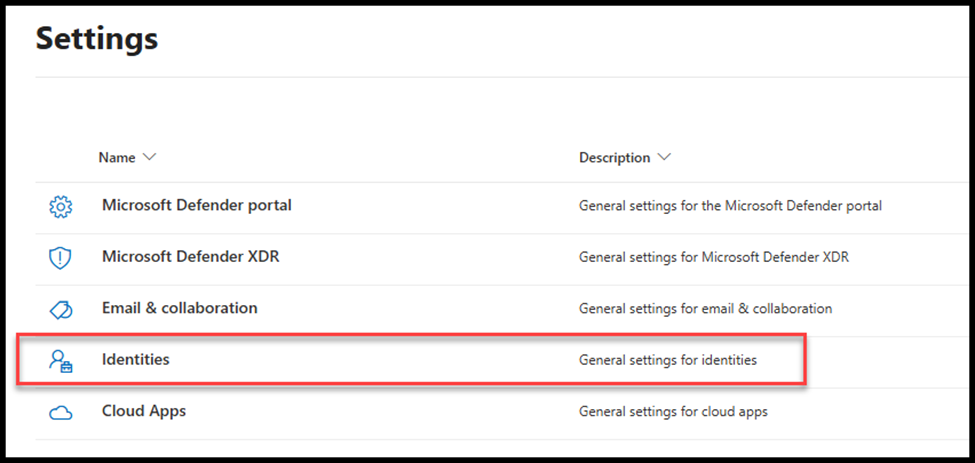
Task: Click the email & collaboration description text
Action: click(705, 309)
